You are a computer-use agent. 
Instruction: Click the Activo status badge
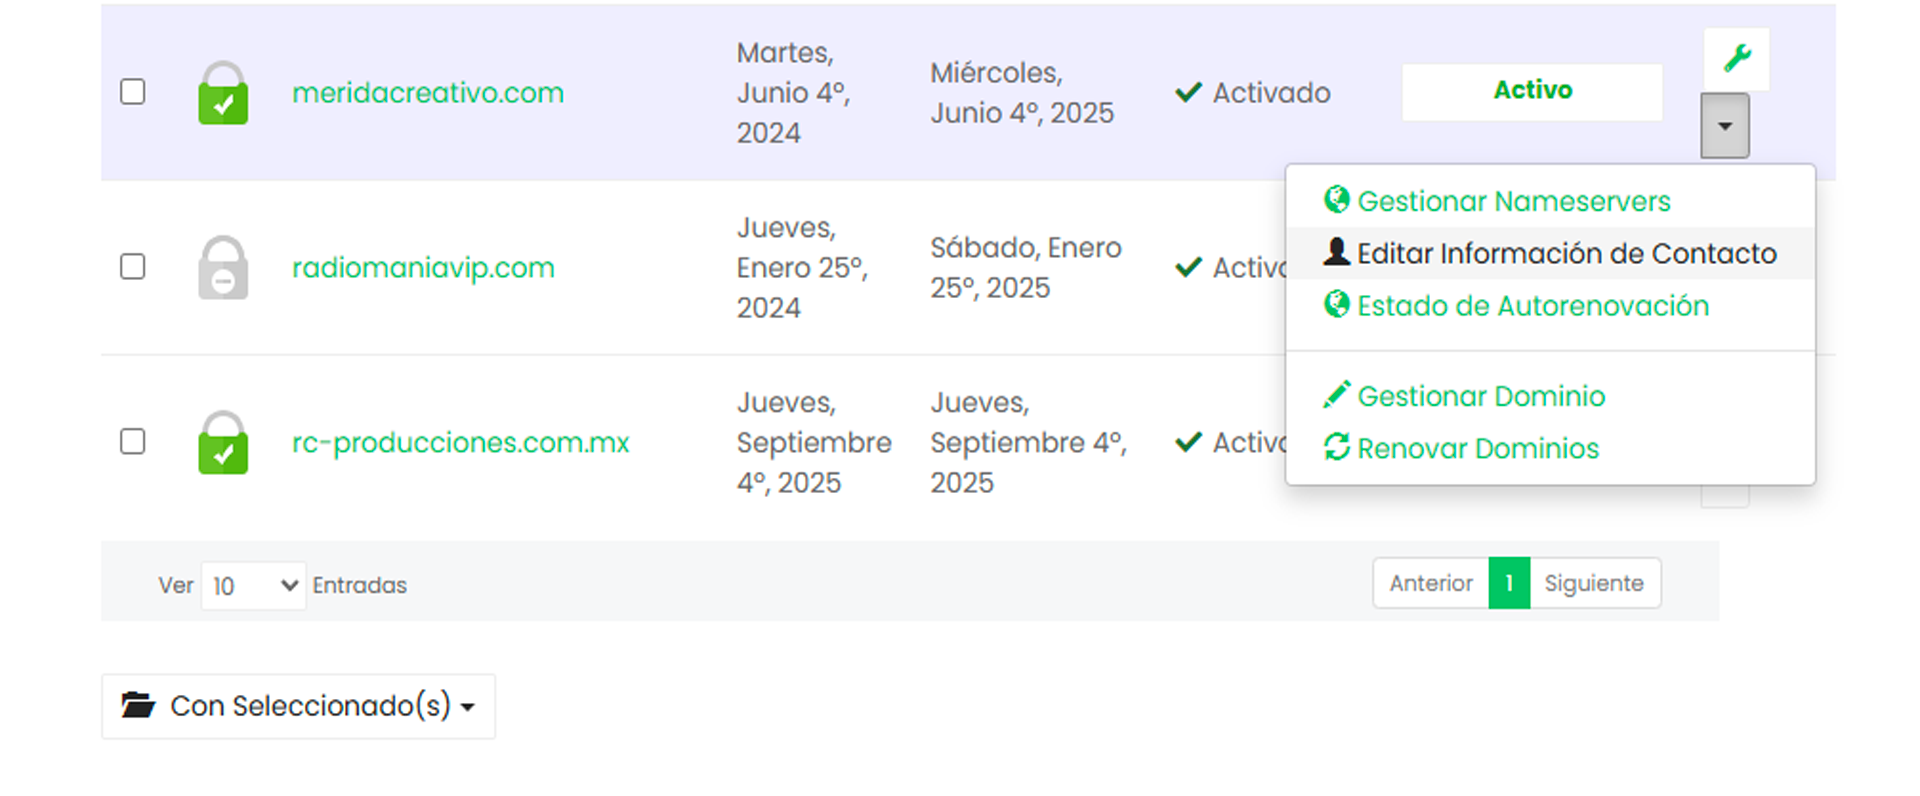point(1532,91)
